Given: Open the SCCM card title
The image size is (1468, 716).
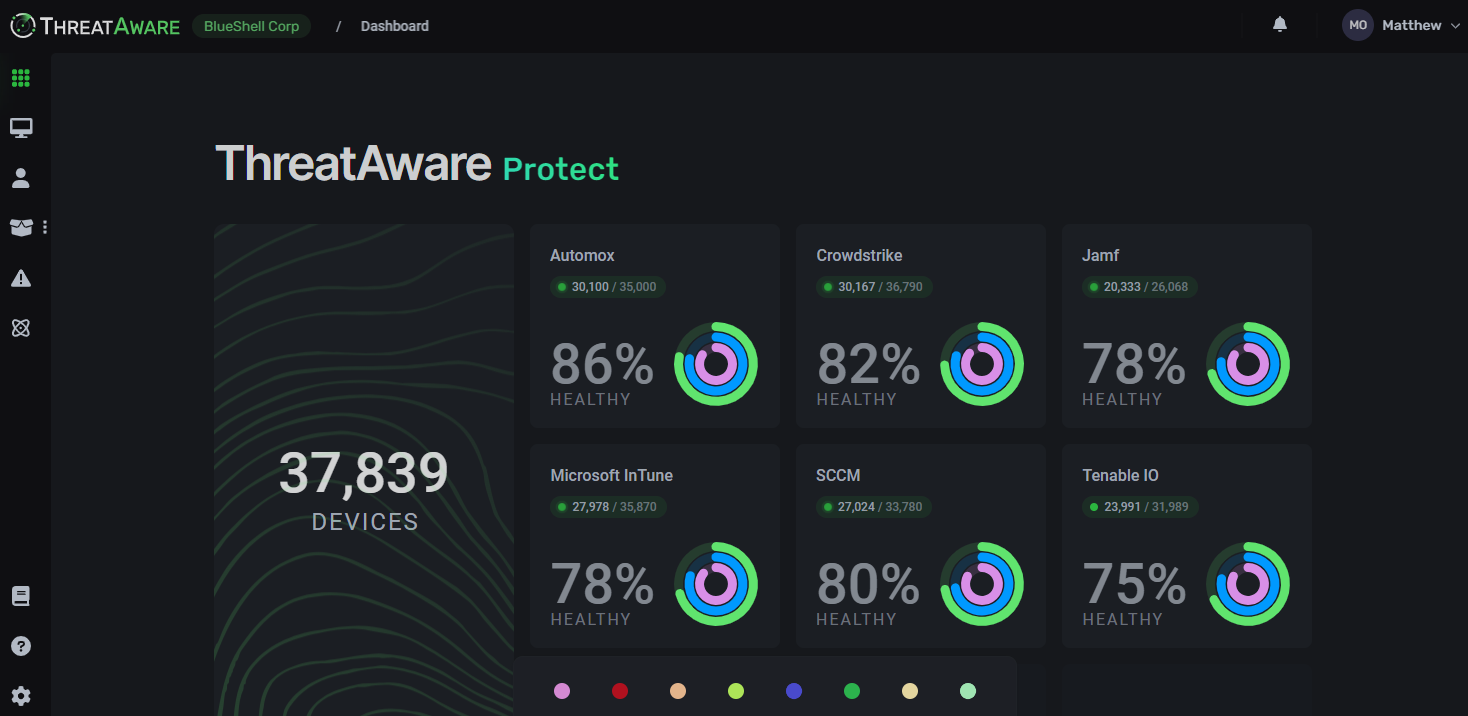Looking at the screenshot, I should (x=838, y=476).
